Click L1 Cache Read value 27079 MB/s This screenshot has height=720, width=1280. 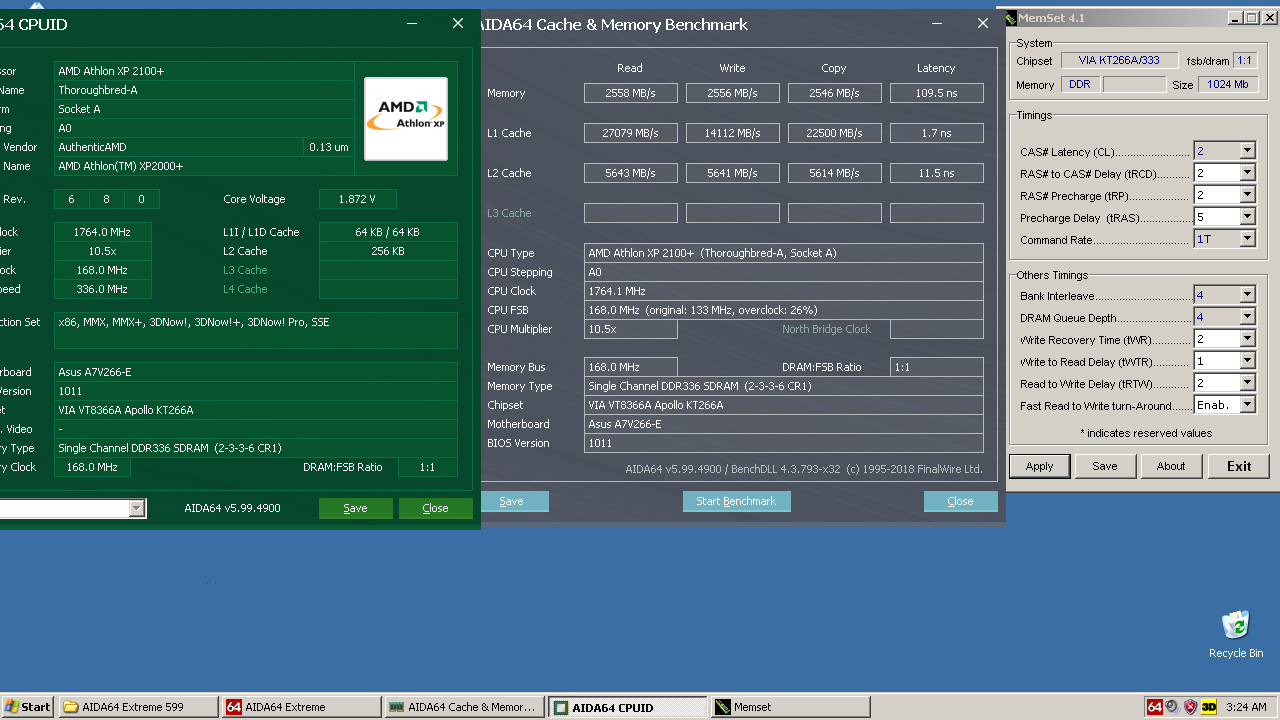pyautogui.click(x=631, y=133)
